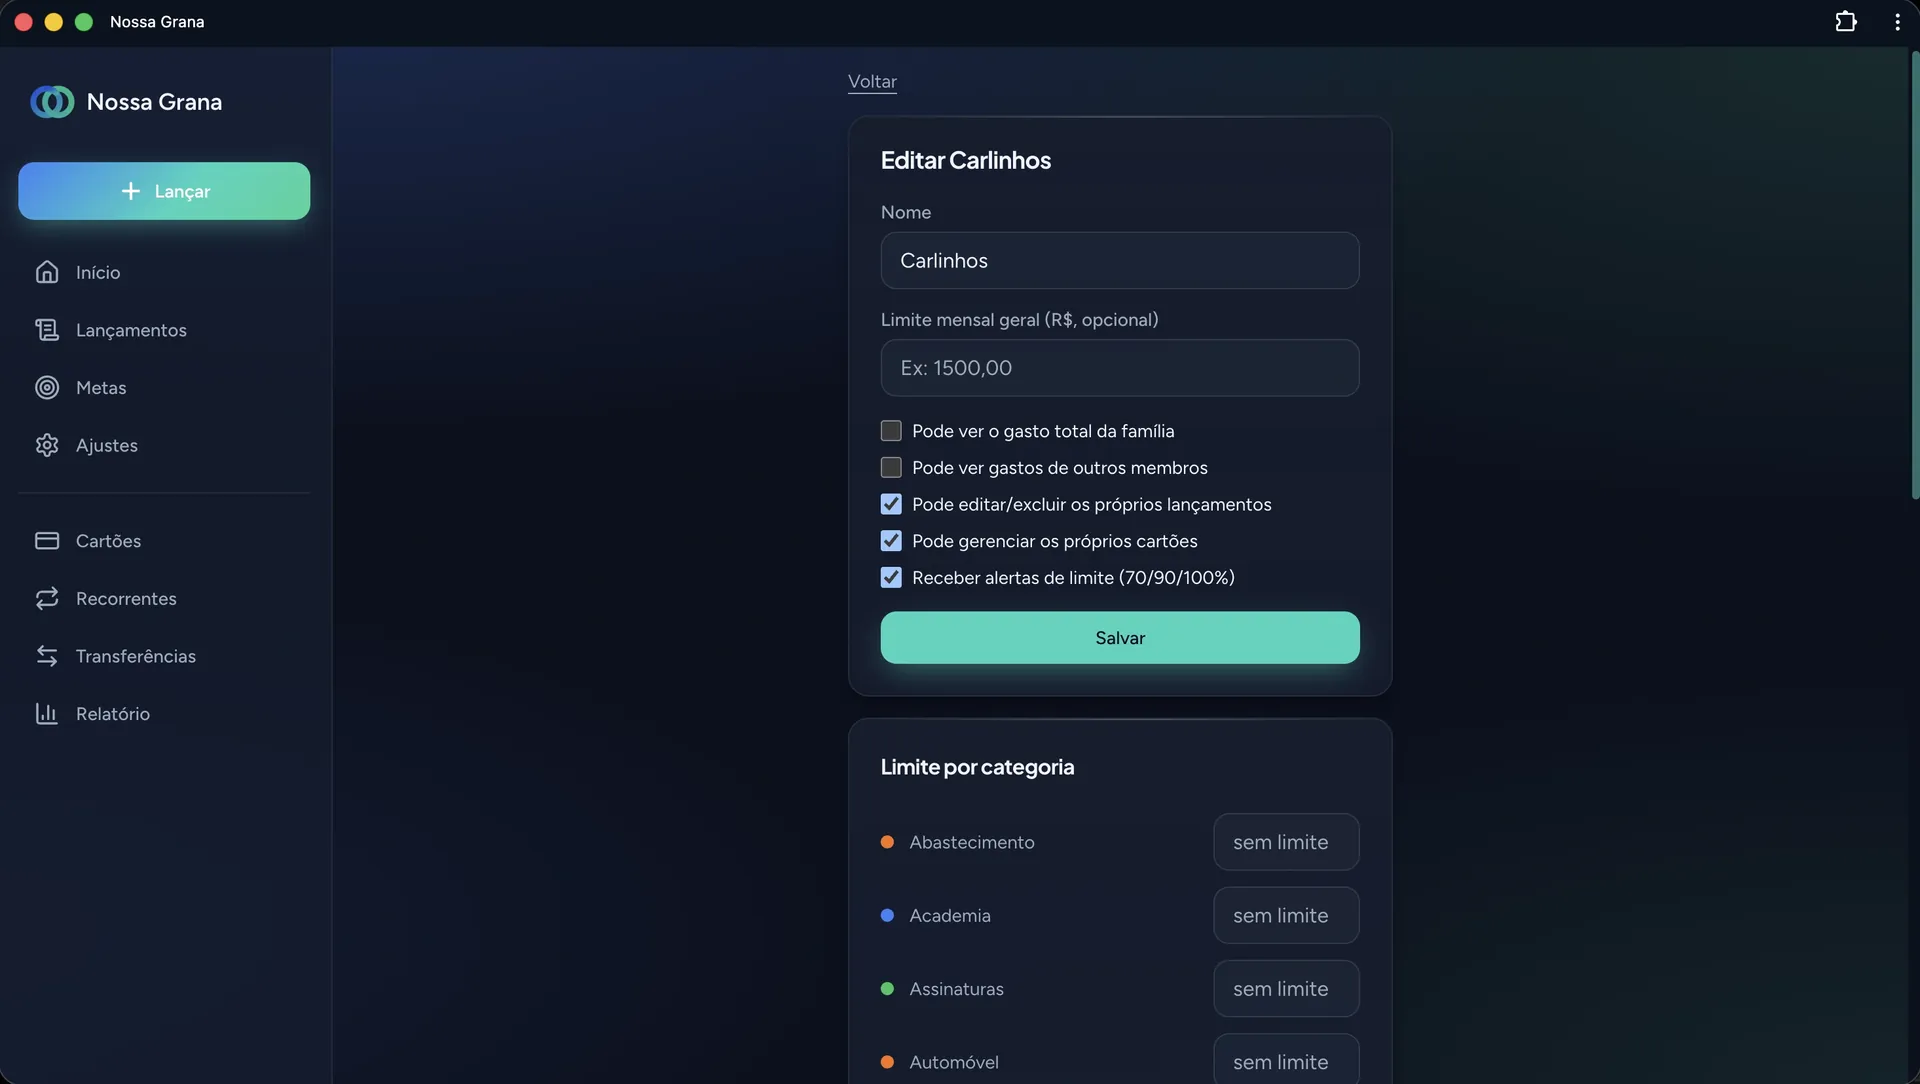Click the Cartões label in sidebar
This screenshot has width=1920, height=1084.
click(109, 541)
